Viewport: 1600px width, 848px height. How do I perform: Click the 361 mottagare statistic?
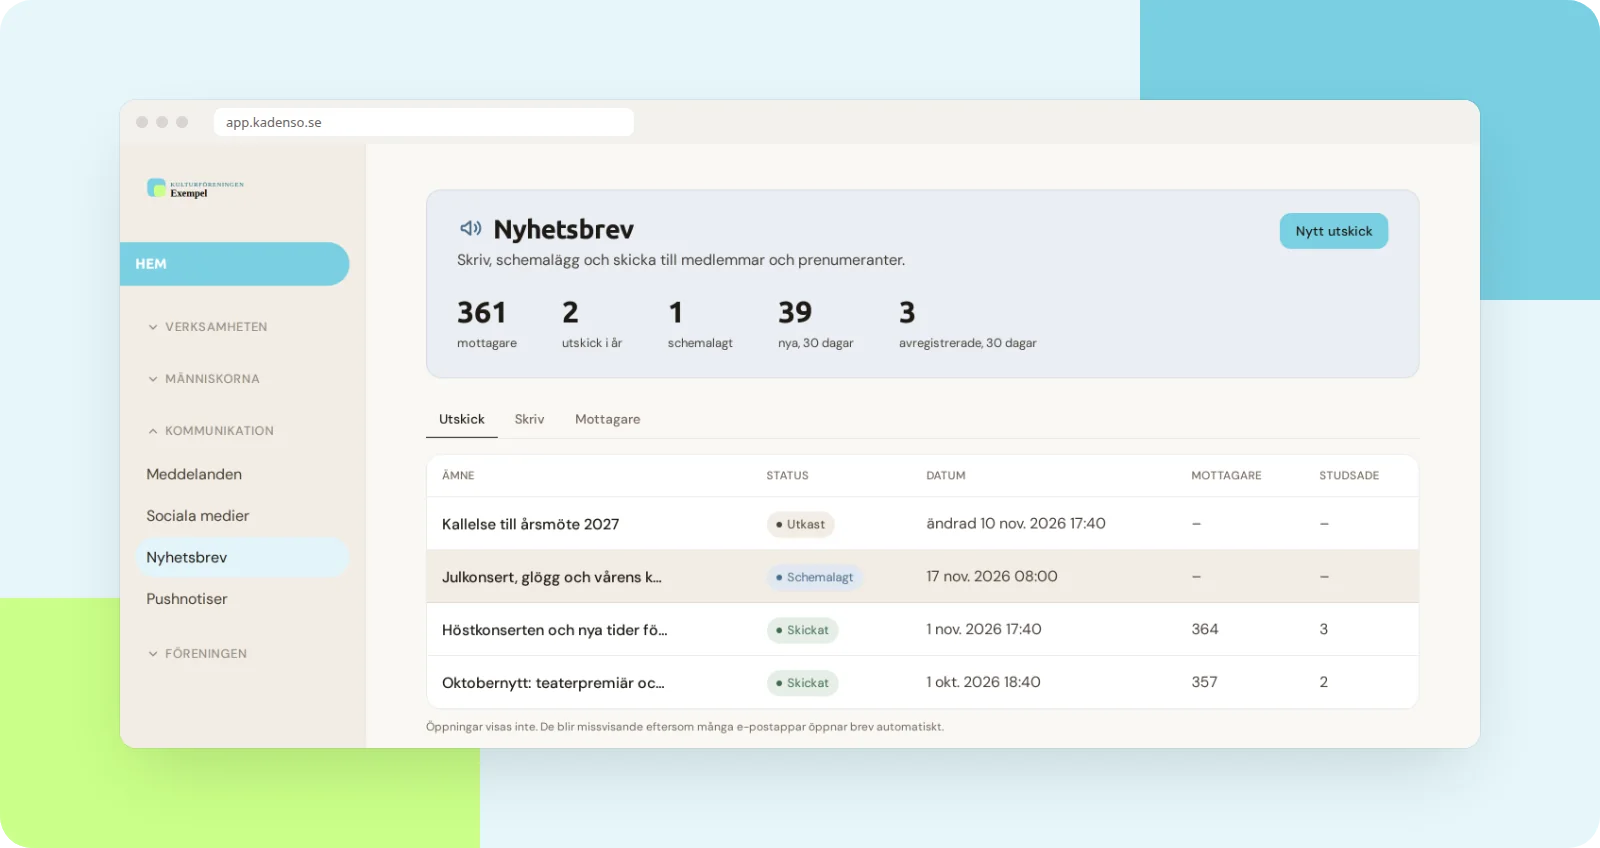click(x=487, y=325)
